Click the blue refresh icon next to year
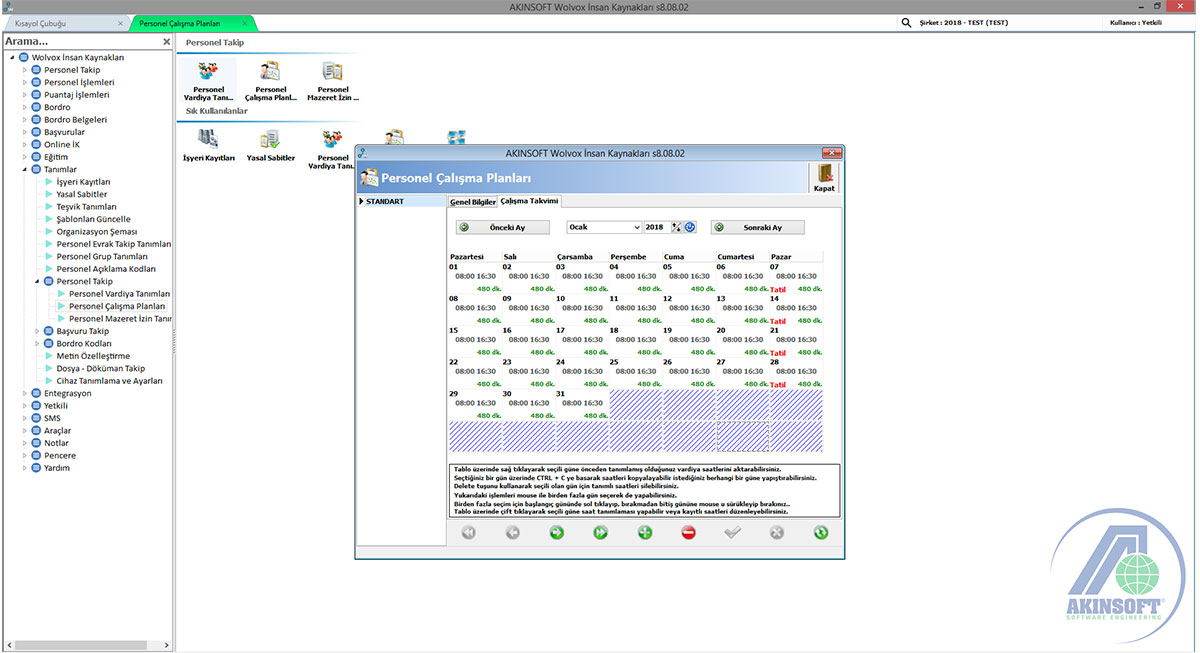Viewport: 1200px width, 653px height. 690,227
